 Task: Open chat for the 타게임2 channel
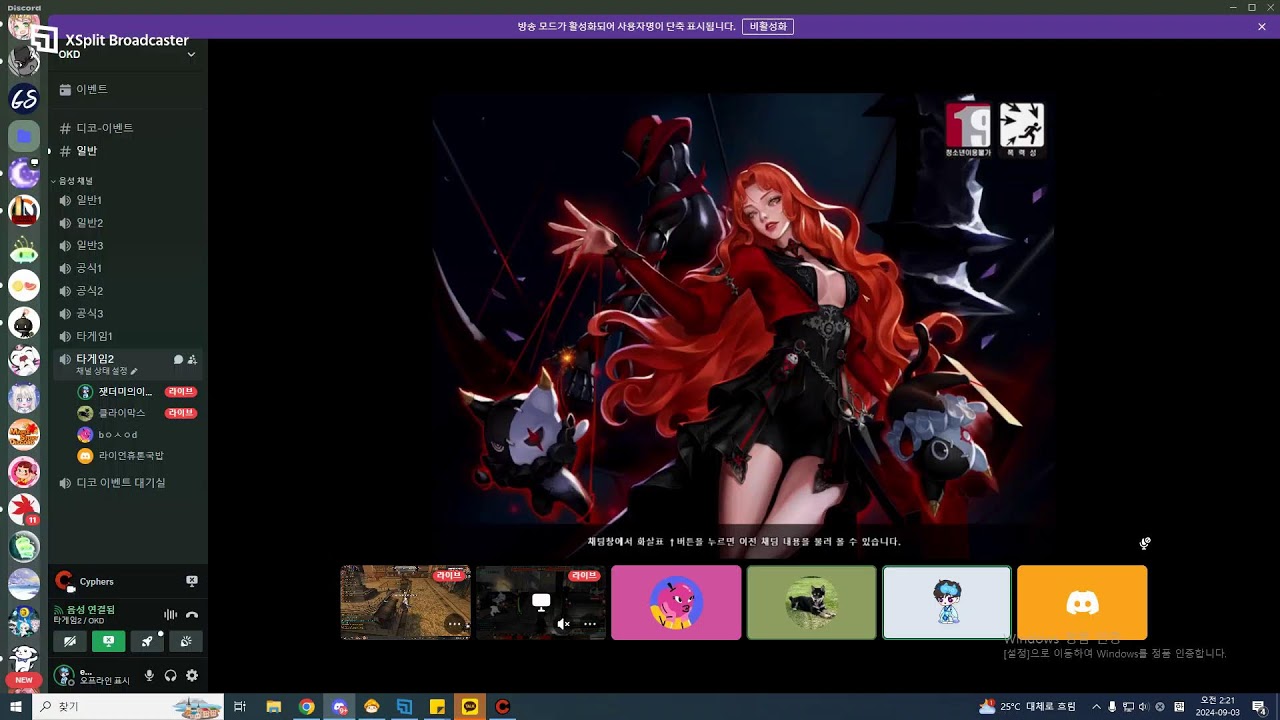(x=178, y=360)
